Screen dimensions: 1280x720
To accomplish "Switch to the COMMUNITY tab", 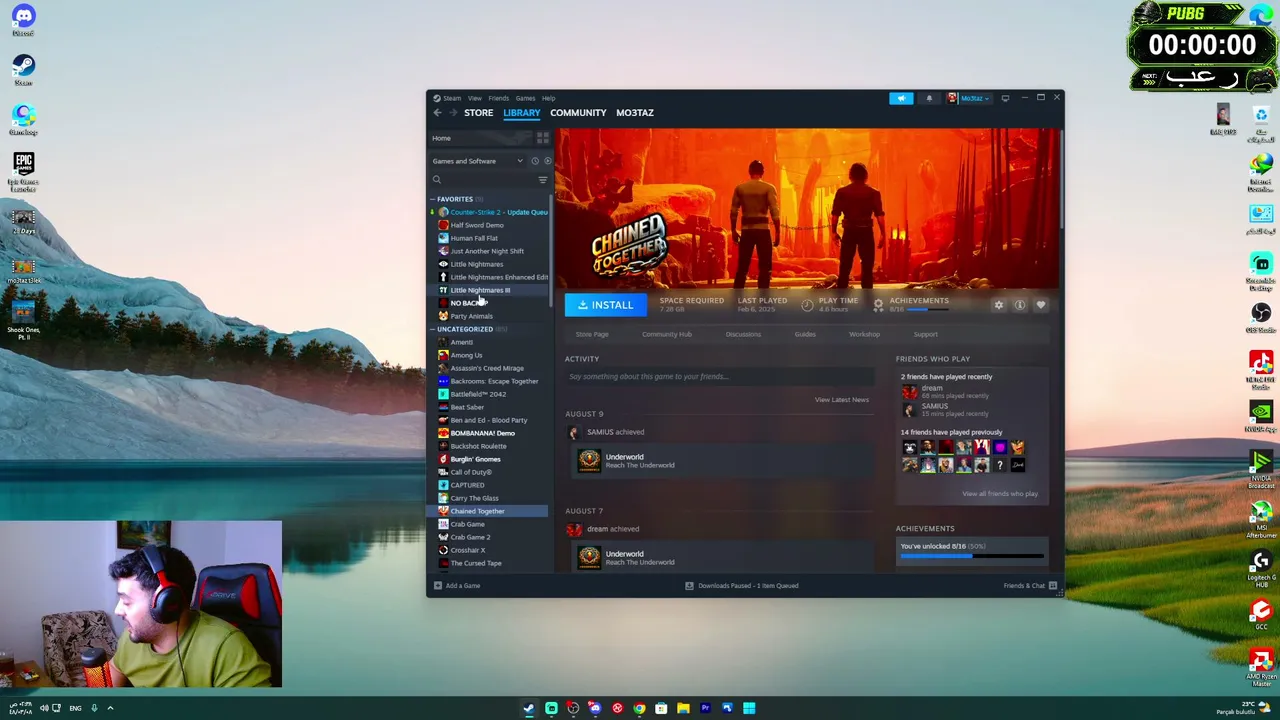I will [578, 113].
